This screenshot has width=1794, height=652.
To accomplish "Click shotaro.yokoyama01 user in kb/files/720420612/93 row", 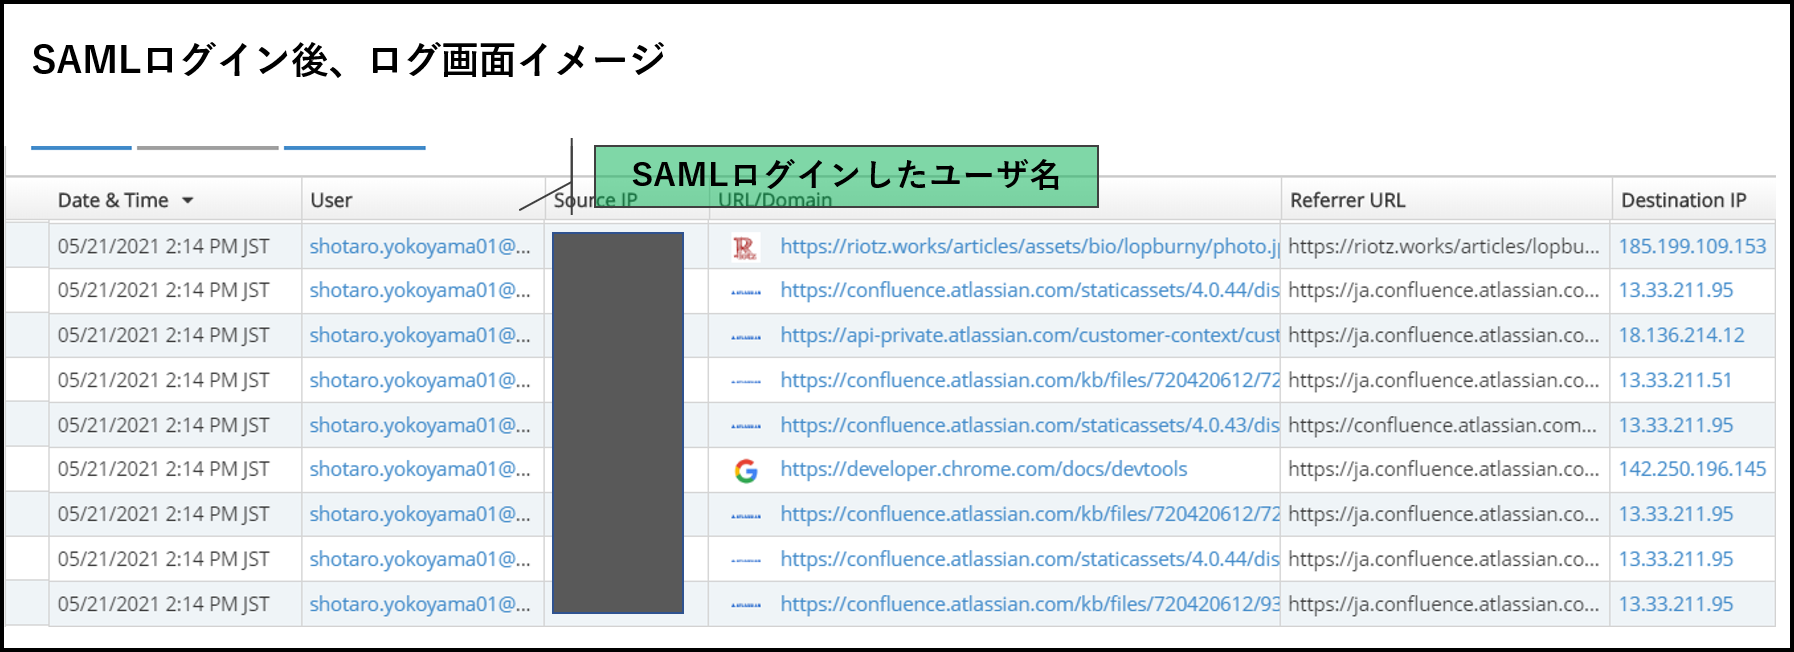I will [420, 604].
